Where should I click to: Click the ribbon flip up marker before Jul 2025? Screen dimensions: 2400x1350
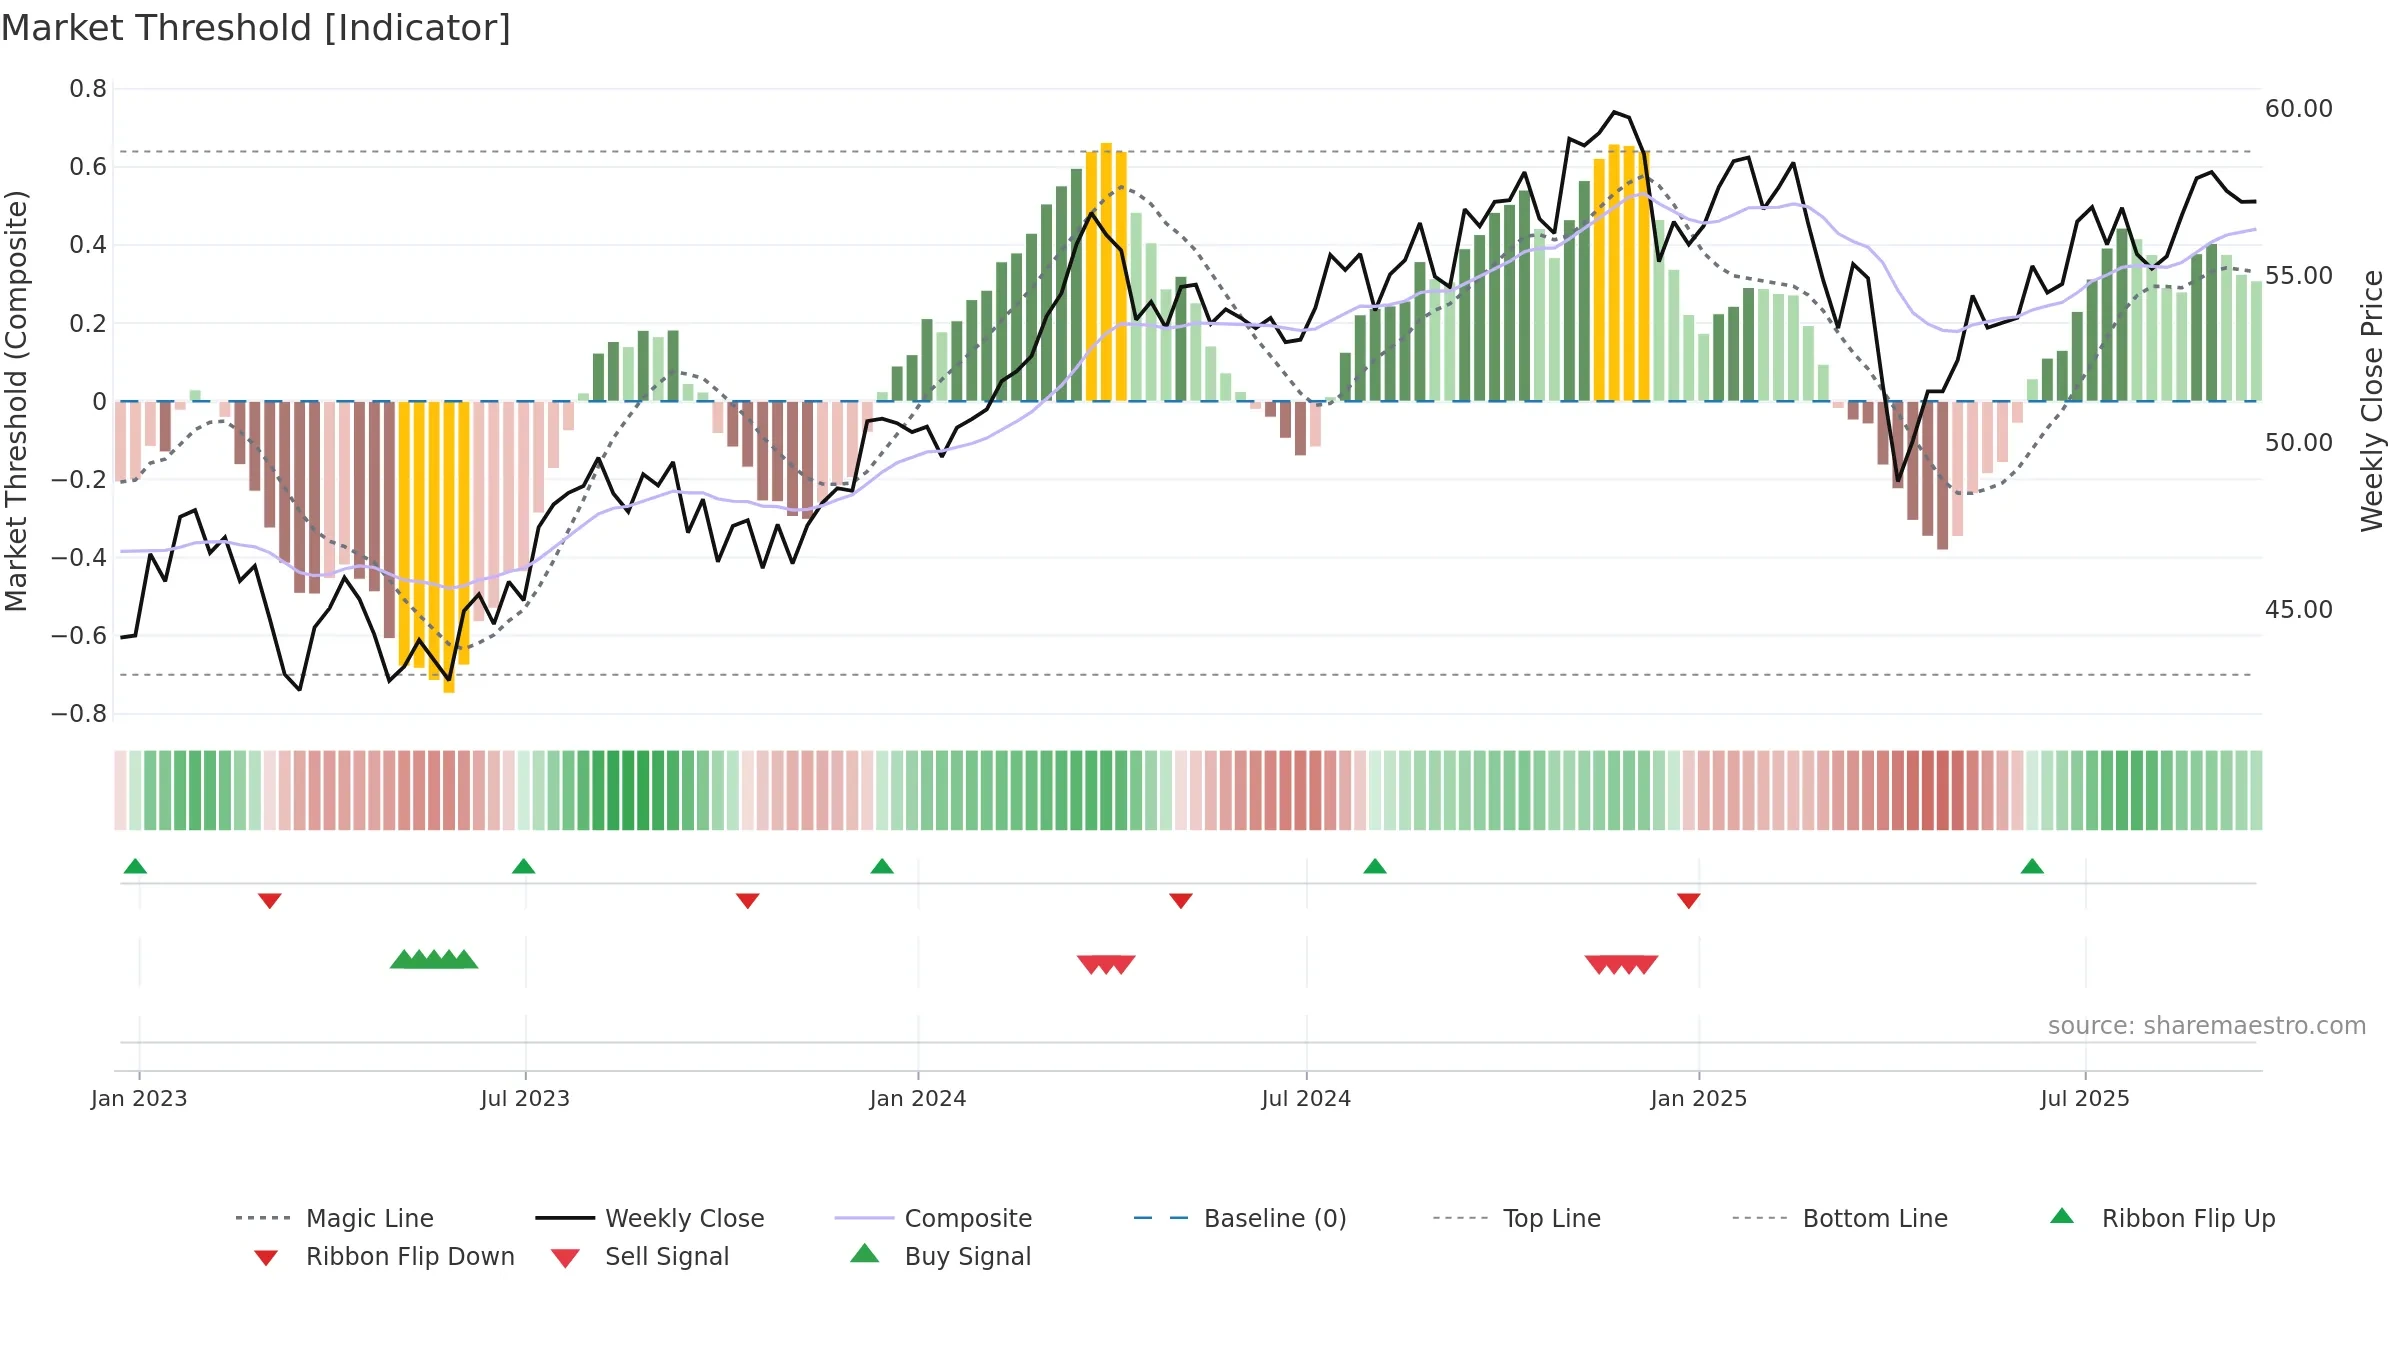pyautogui.click(x=2032, y=866)
